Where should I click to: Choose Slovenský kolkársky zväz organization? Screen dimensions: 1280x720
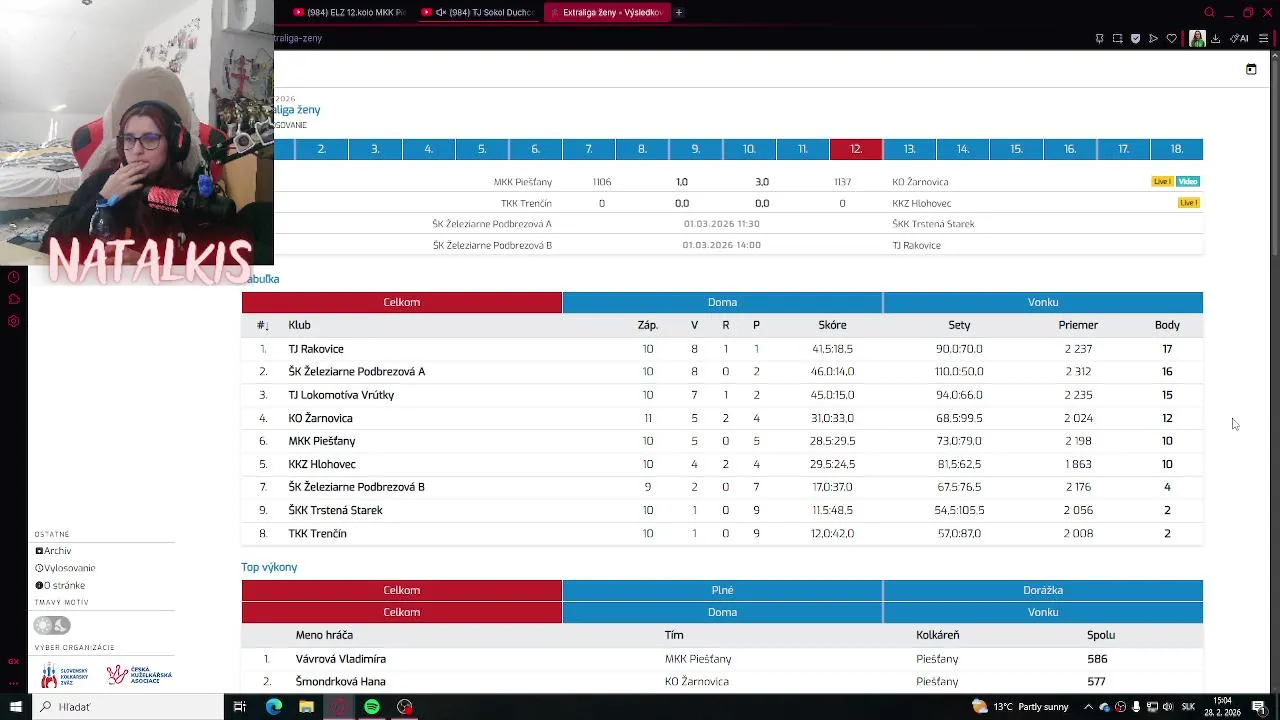65,676
